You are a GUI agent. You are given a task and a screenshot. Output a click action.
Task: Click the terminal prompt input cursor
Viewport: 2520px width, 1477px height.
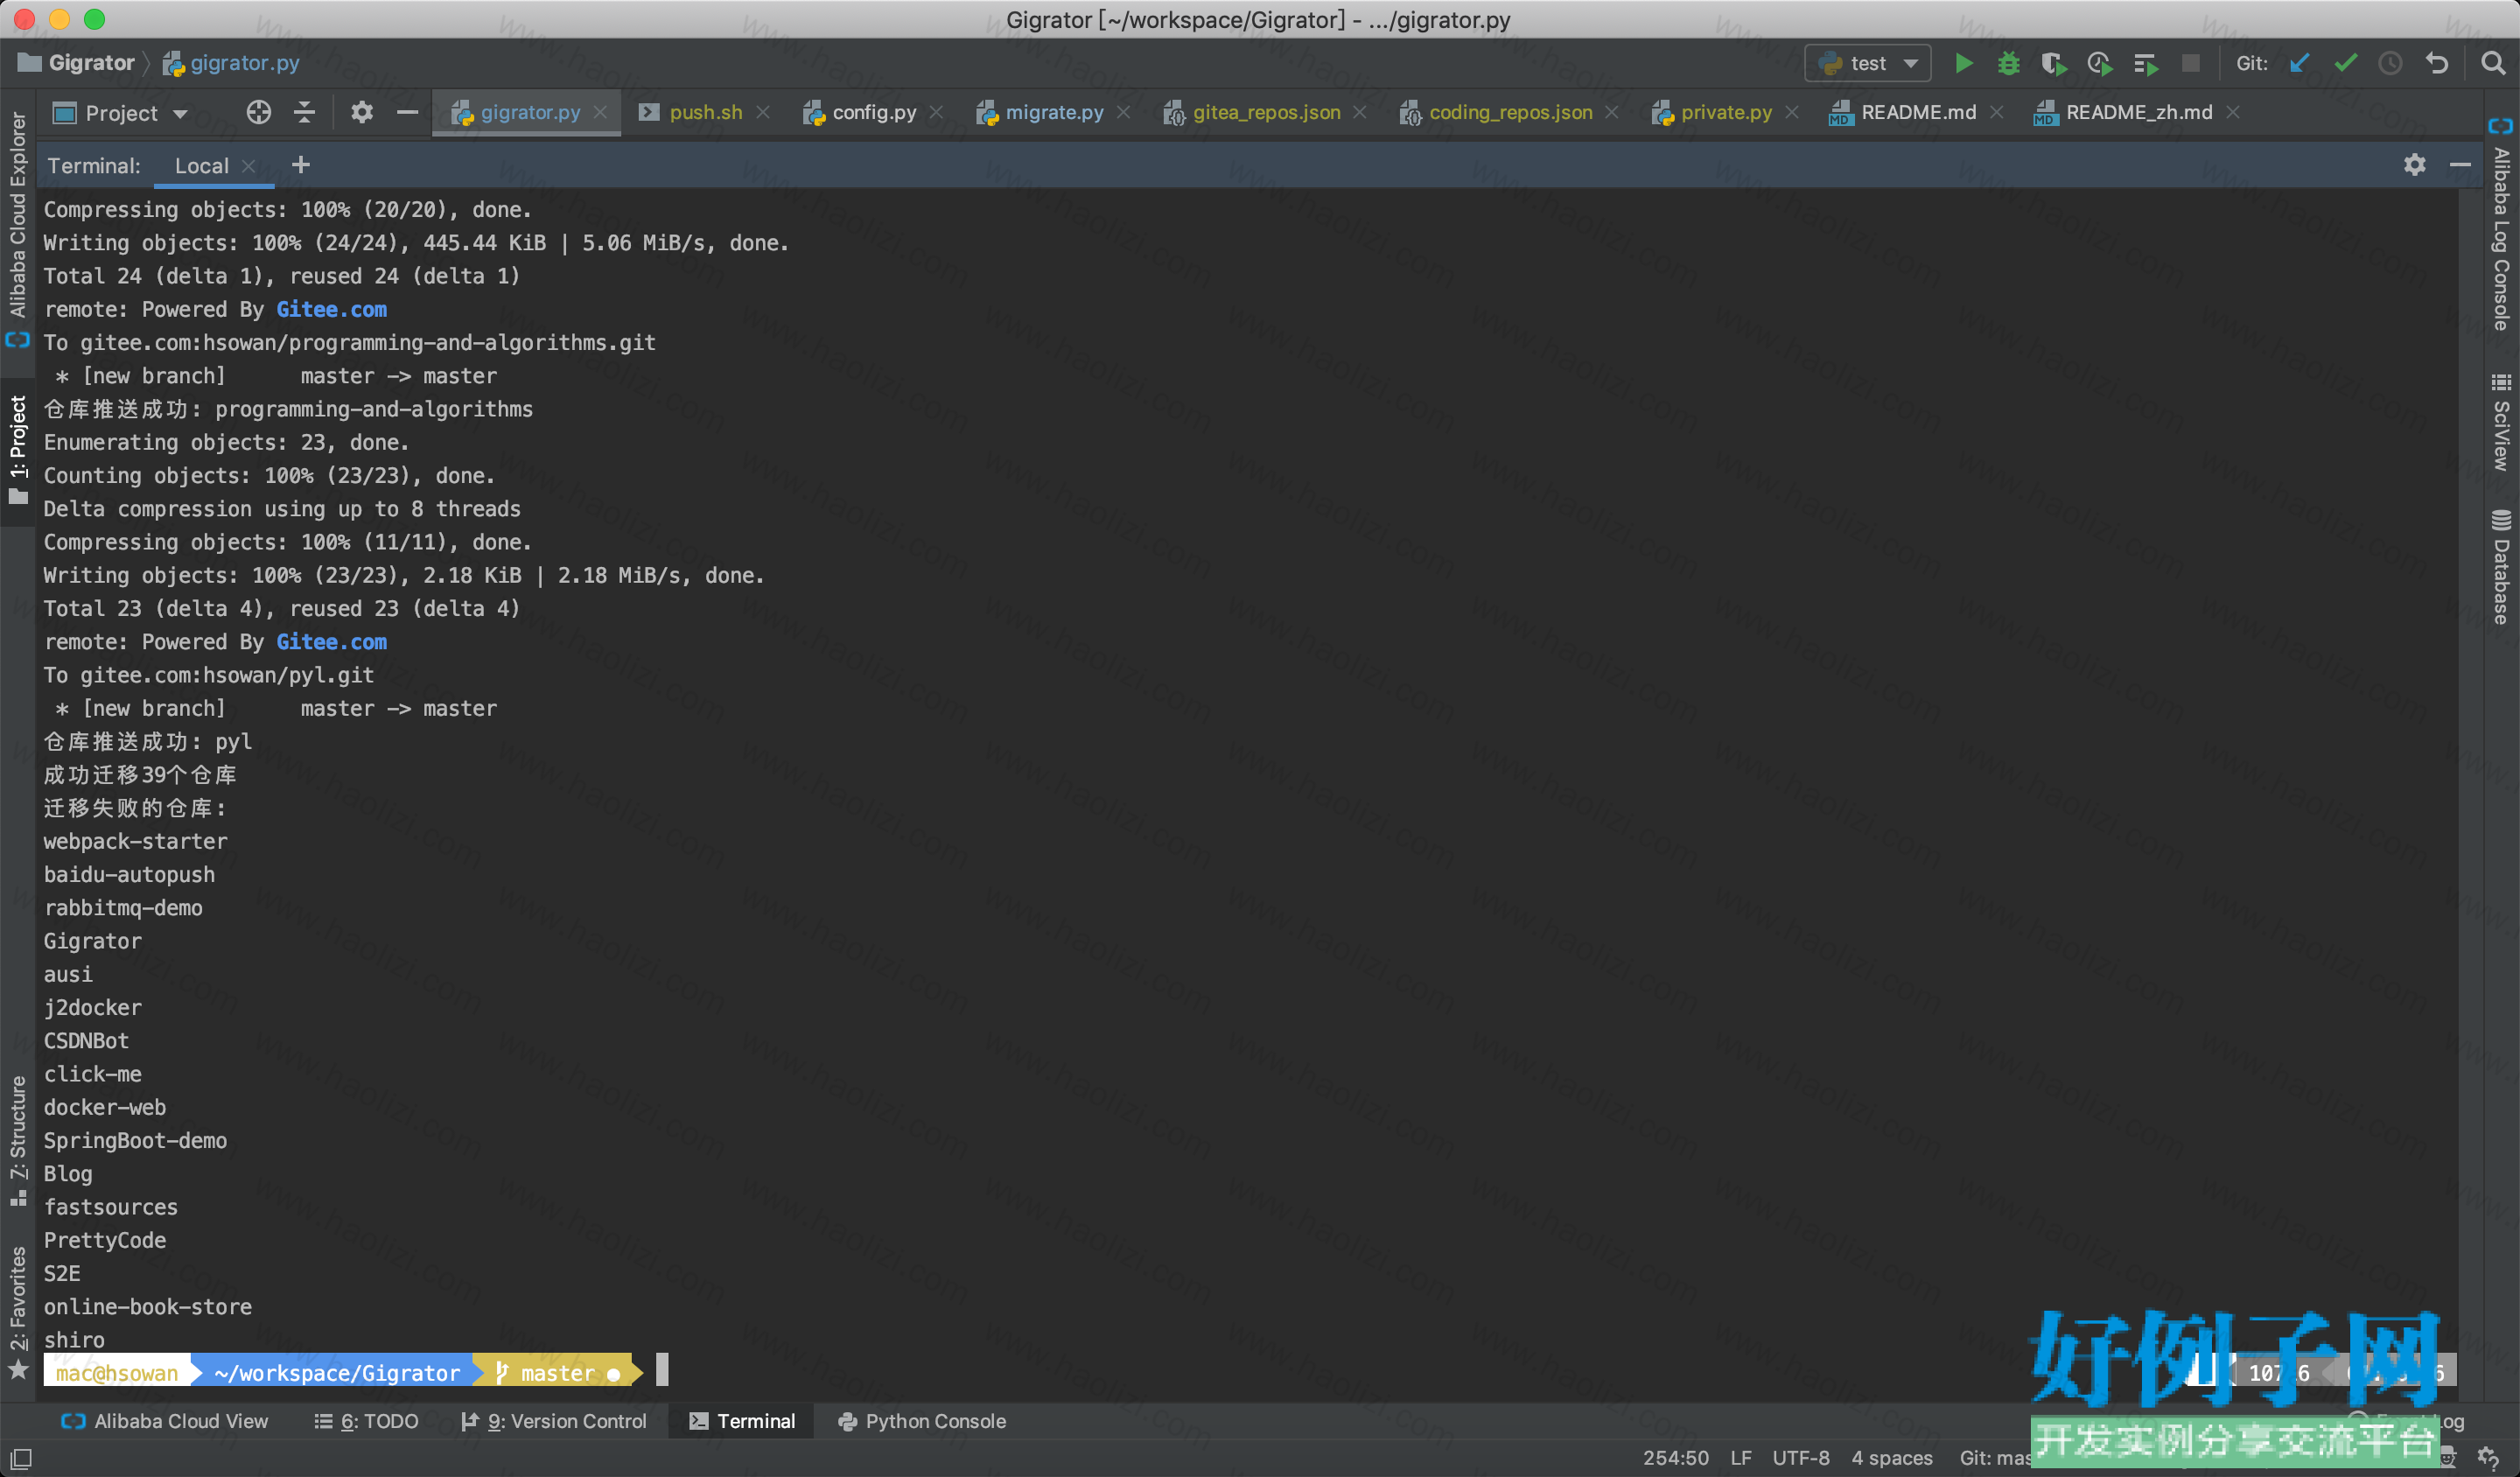point(662,1370)
